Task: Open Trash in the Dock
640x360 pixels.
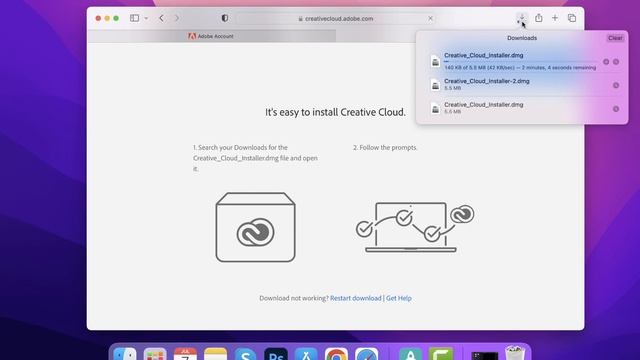Action: pyautogui.click(x=515, y=353)
